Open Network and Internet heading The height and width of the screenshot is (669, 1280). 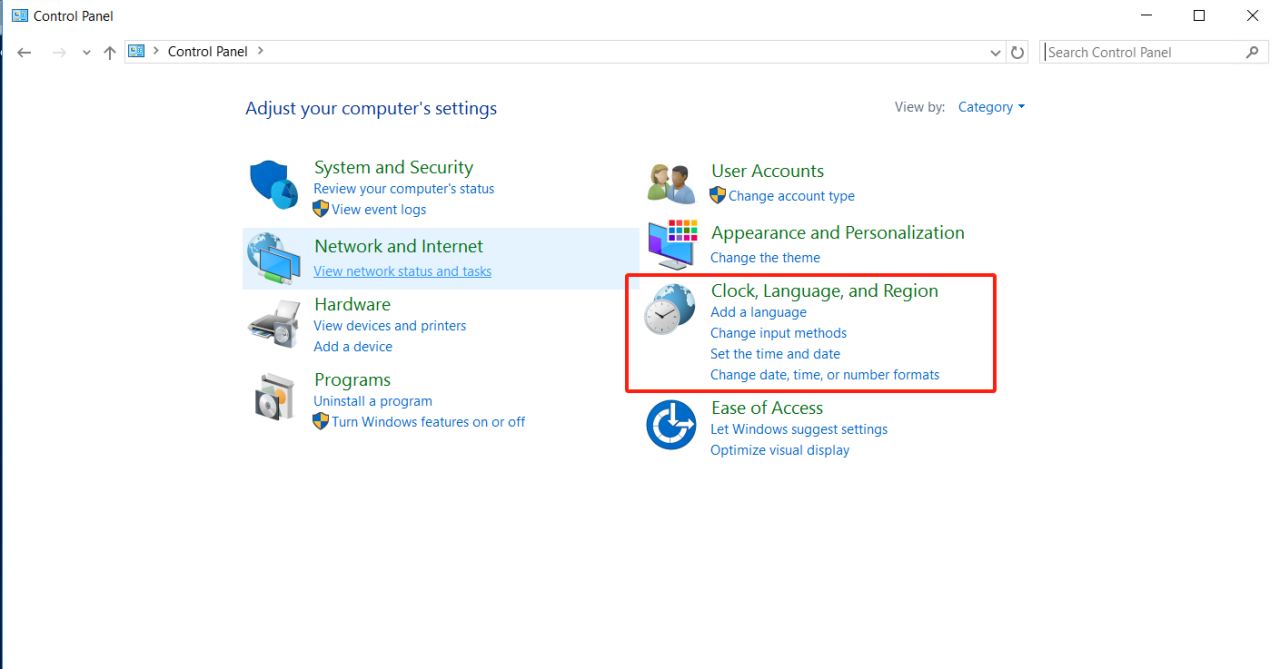[x=398, y=246]
